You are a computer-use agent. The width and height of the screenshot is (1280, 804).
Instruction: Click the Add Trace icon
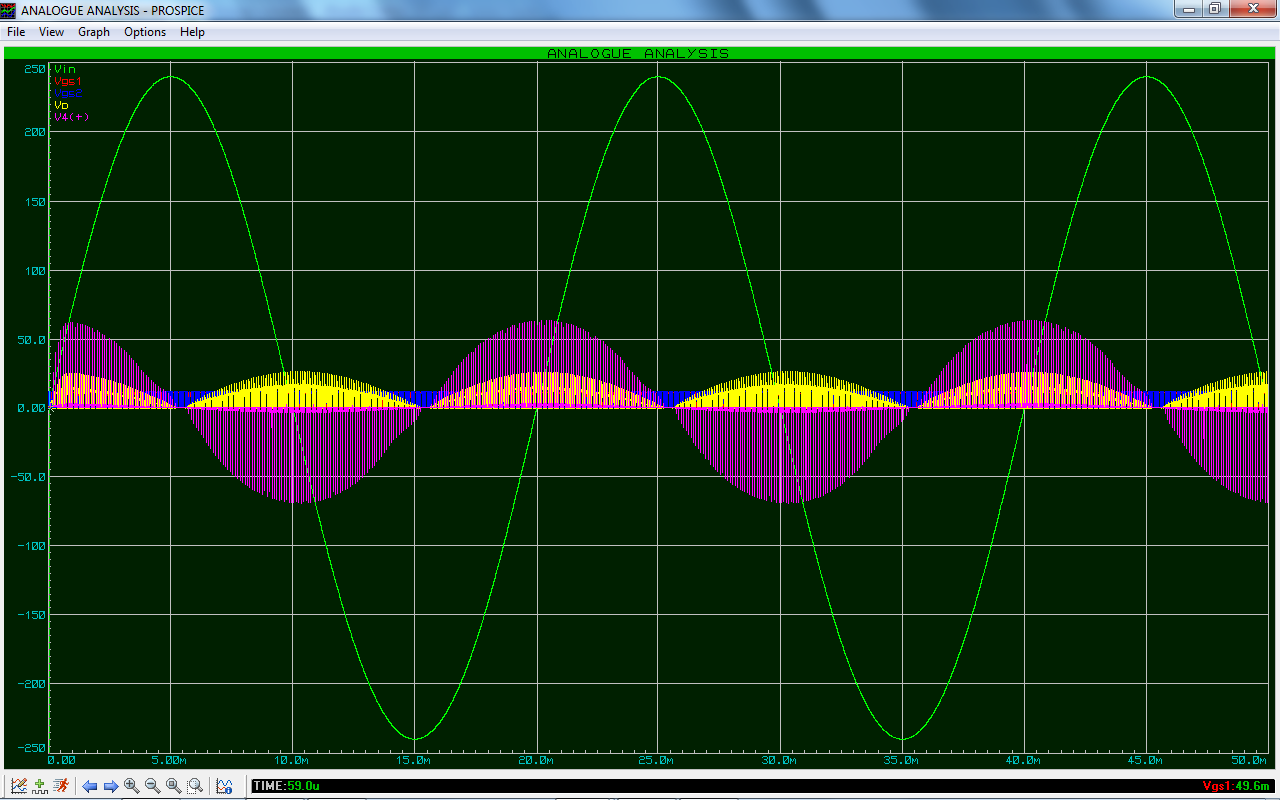click(40, 786)
